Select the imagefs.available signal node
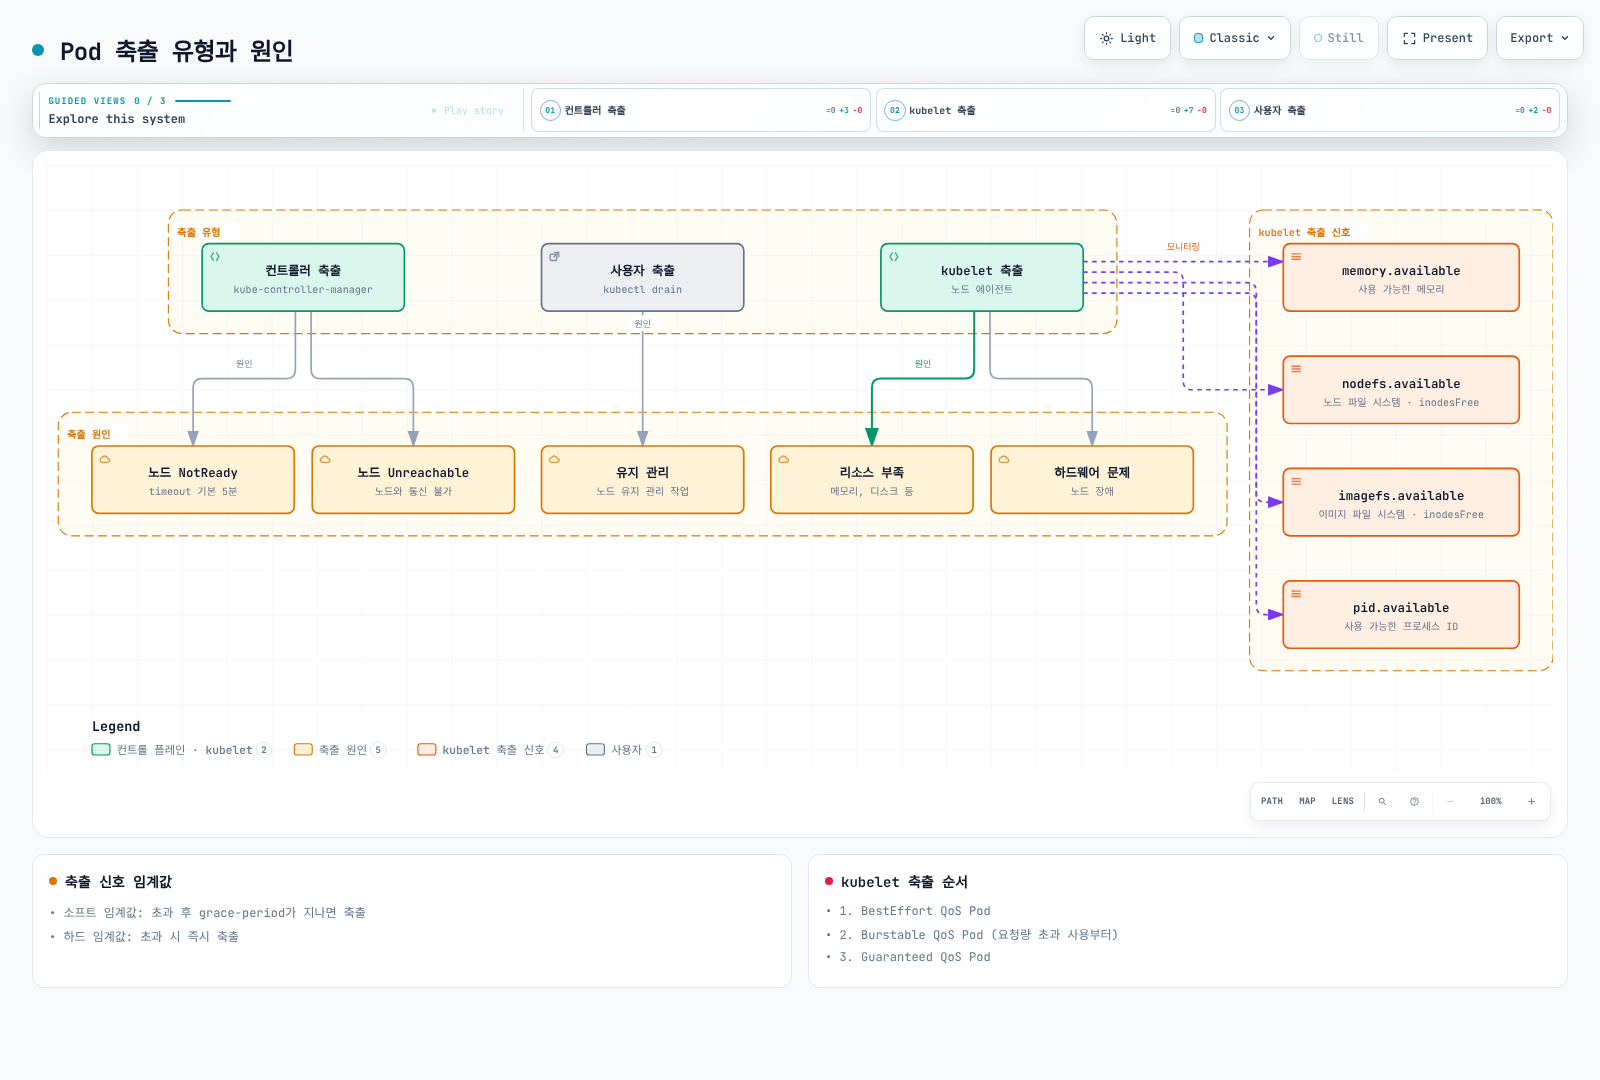Image resolution: width=1600 pixels, height=1080 pixels. tap(1401, 502)
